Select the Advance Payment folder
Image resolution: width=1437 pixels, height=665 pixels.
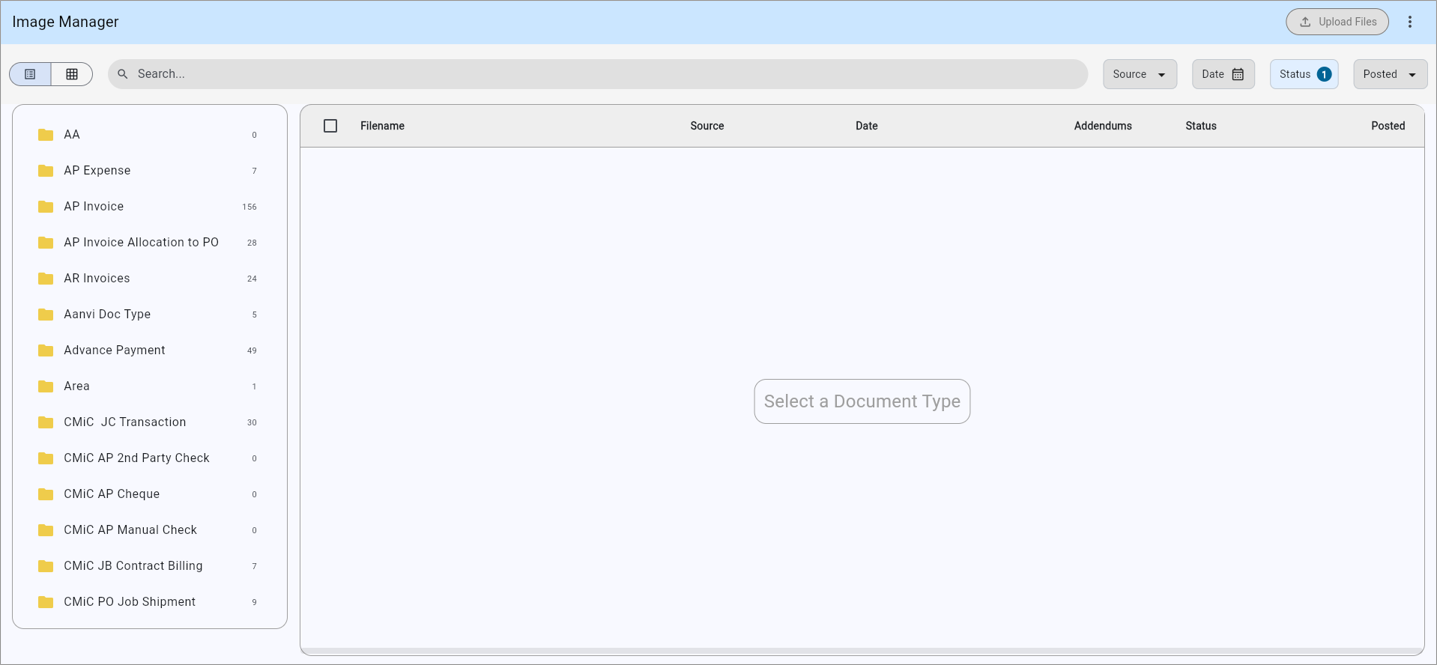[x=150, y=351]
